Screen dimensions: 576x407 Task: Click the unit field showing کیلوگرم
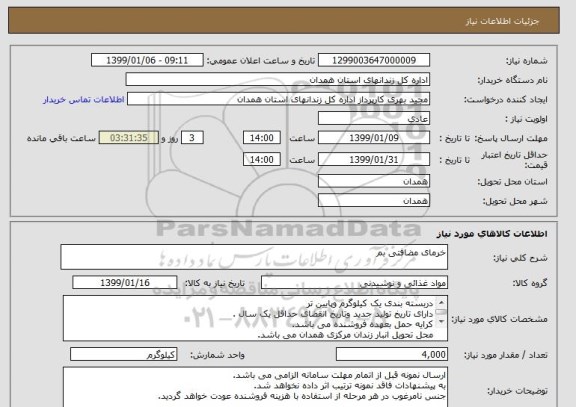tap(123, 354)
